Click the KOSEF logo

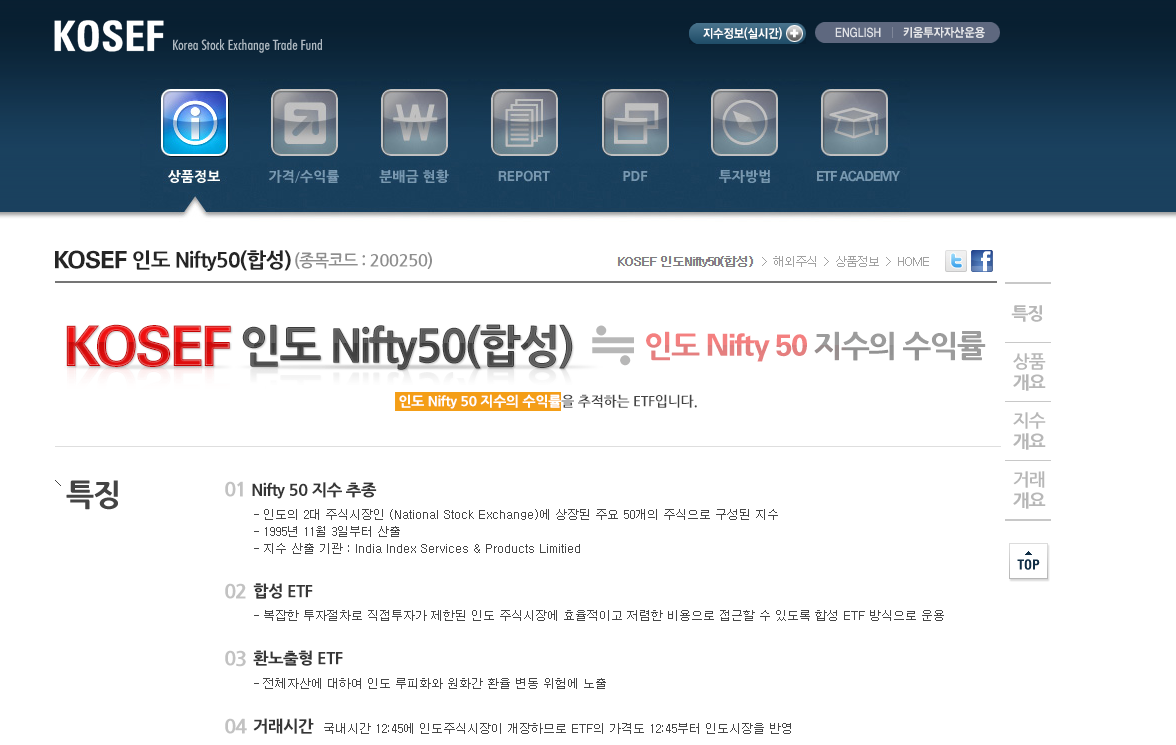click(x=109, y=36)
